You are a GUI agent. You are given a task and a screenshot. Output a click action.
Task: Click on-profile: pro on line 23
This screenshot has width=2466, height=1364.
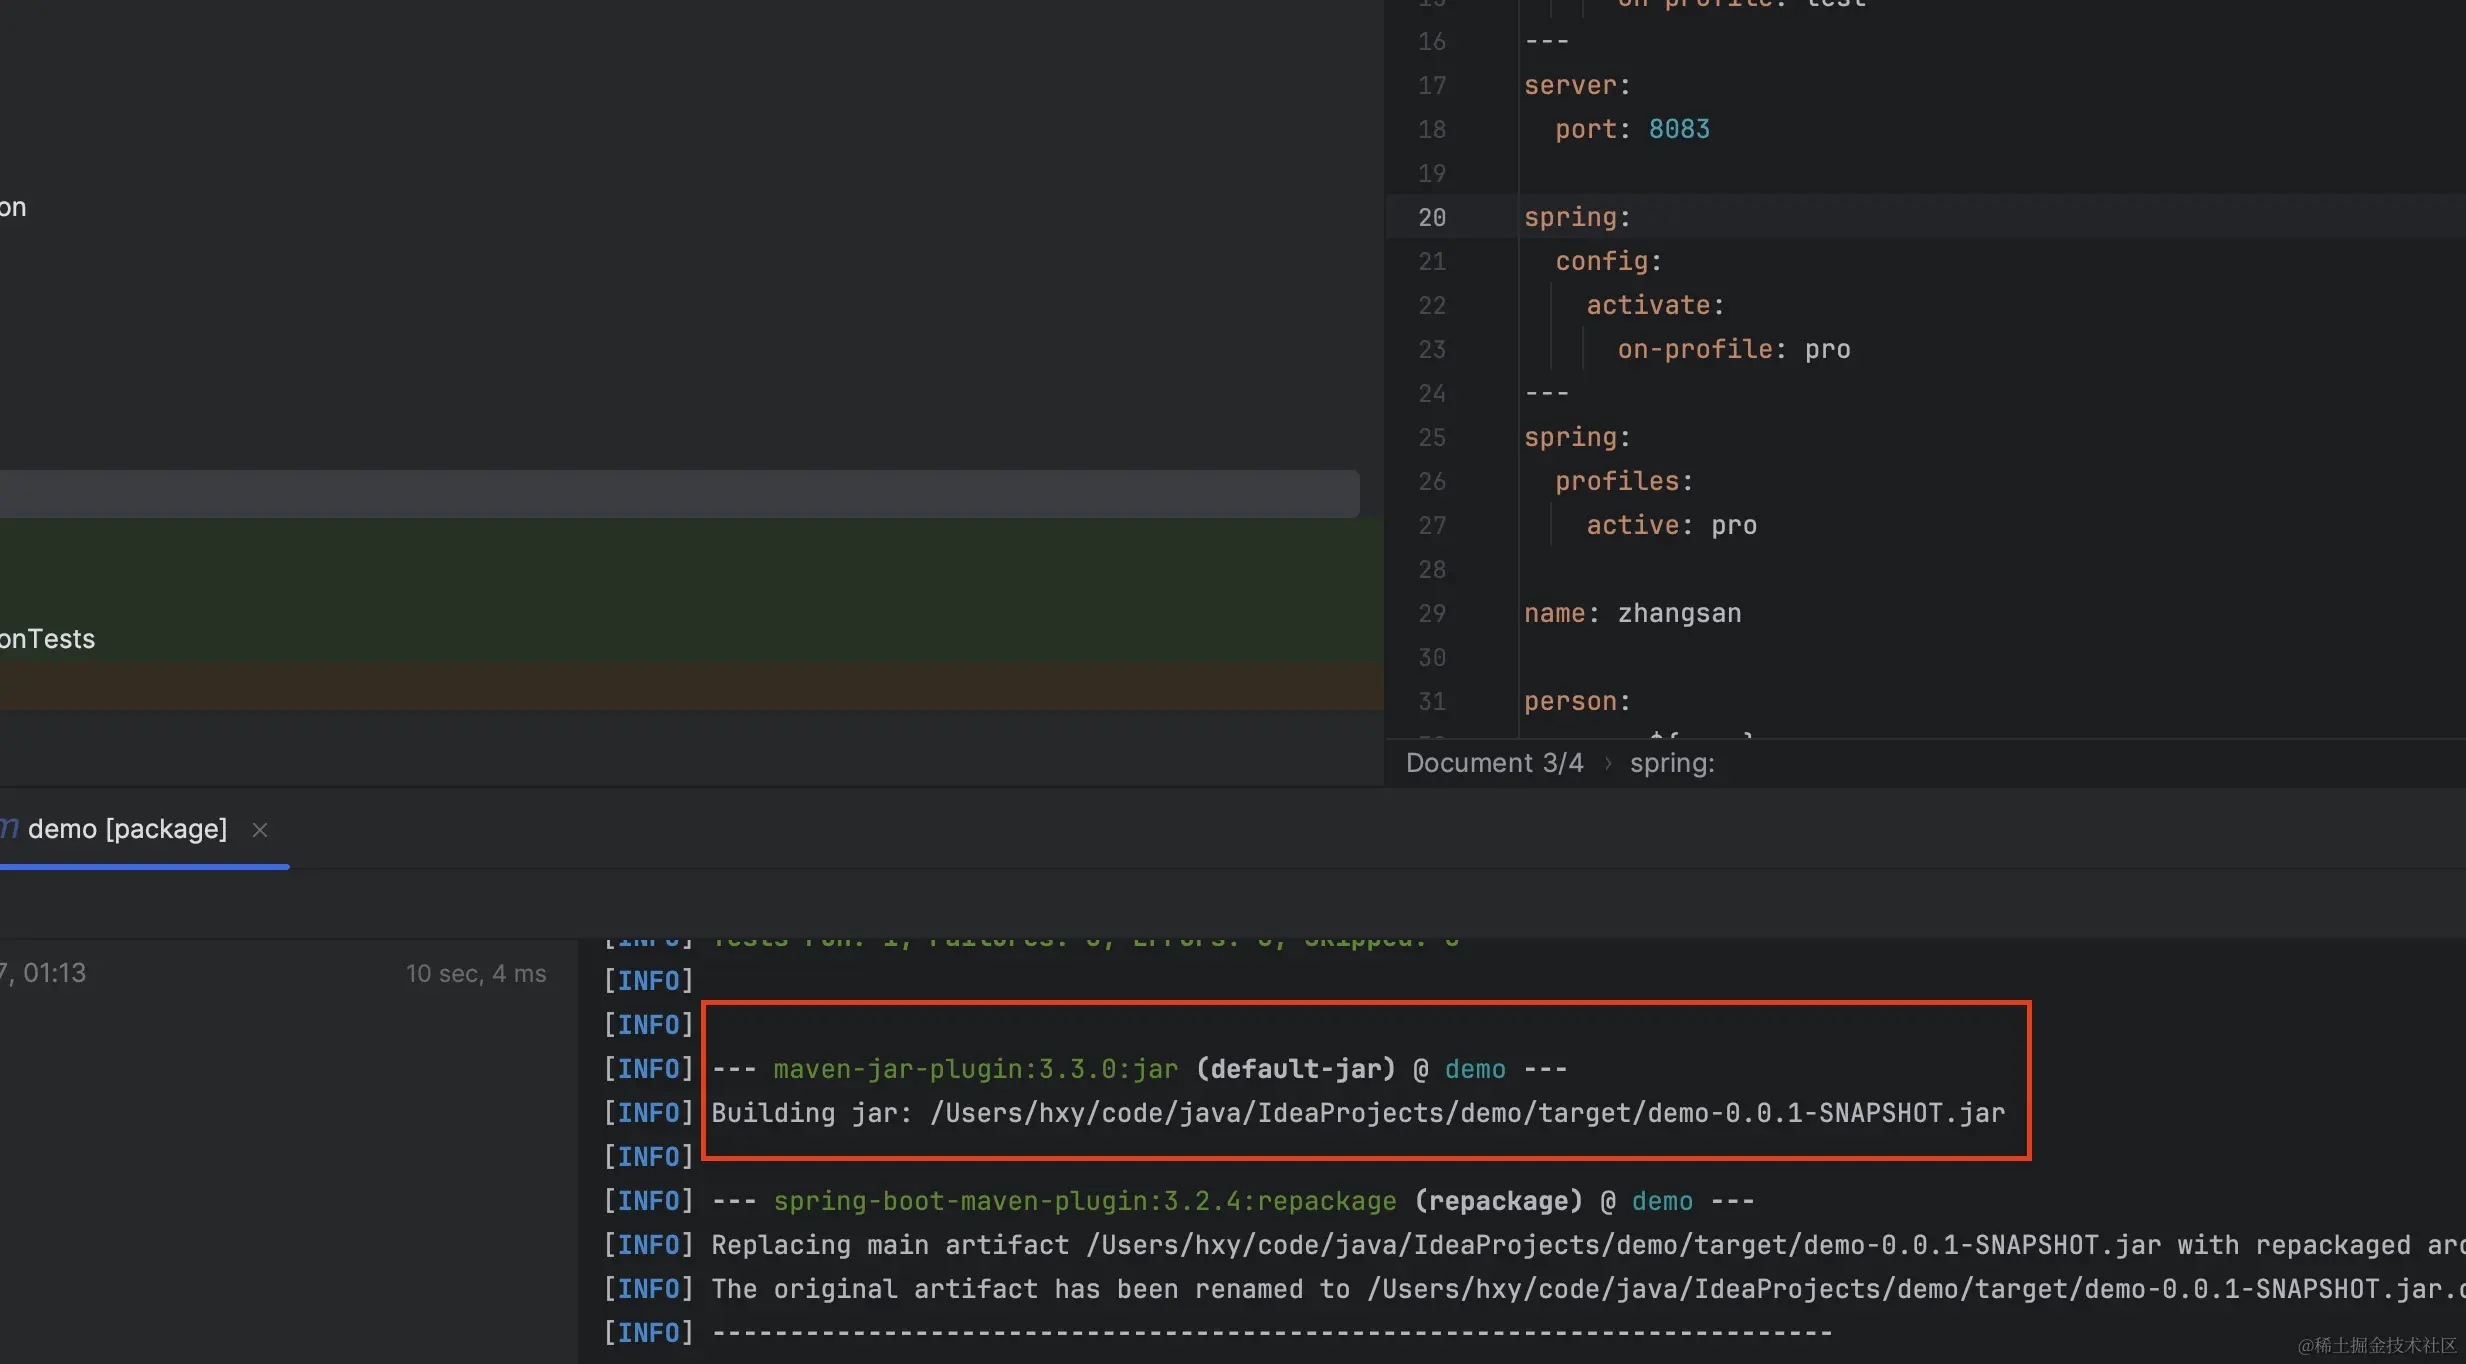pos(1733,349)
